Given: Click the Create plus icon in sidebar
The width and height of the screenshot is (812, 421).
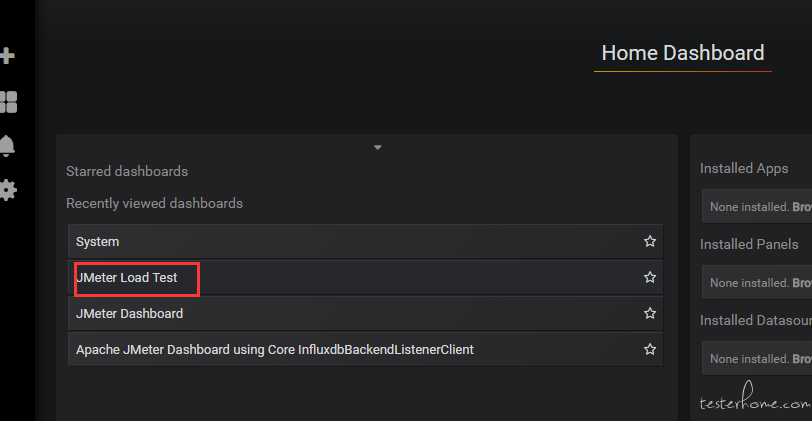Looking at the screenshot, I should tap(7, 56).
